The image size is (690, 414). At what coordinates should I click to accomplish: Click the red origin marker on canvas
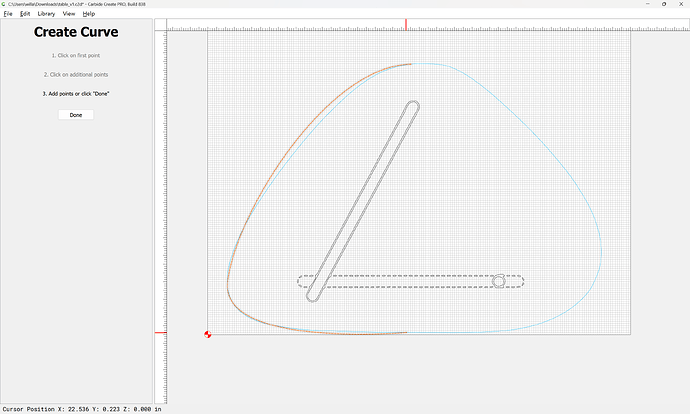[208, 334]
